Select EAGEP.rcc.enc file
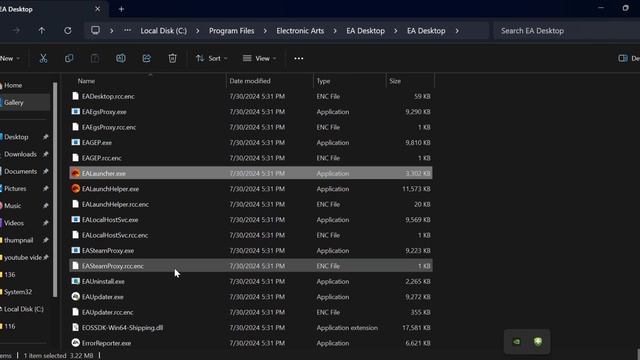The height and width of the screenshot is (360, 640). (251, 158)
